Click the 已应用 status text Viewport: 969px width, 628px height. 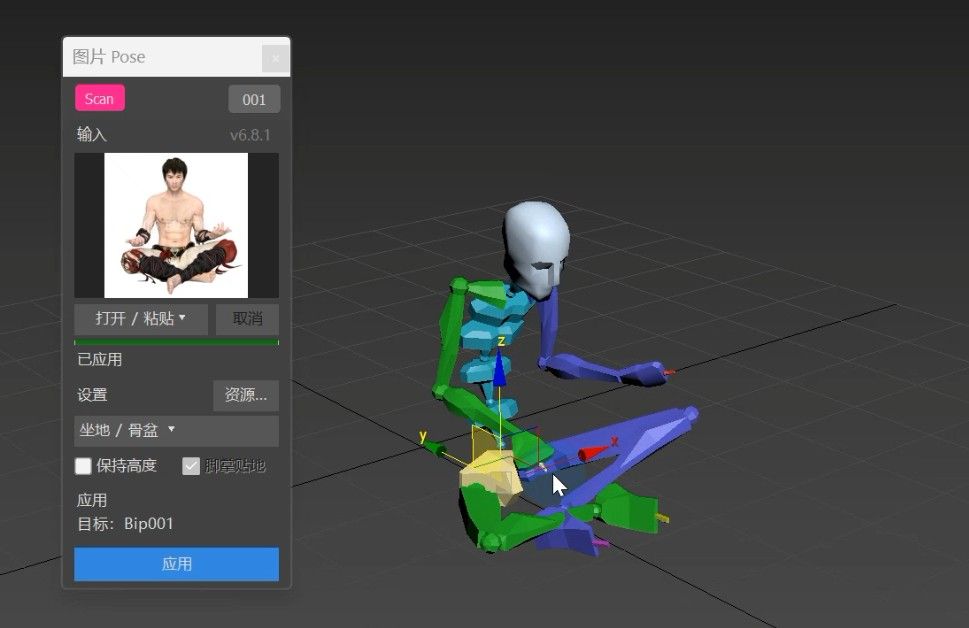click(x=99, y=359)
